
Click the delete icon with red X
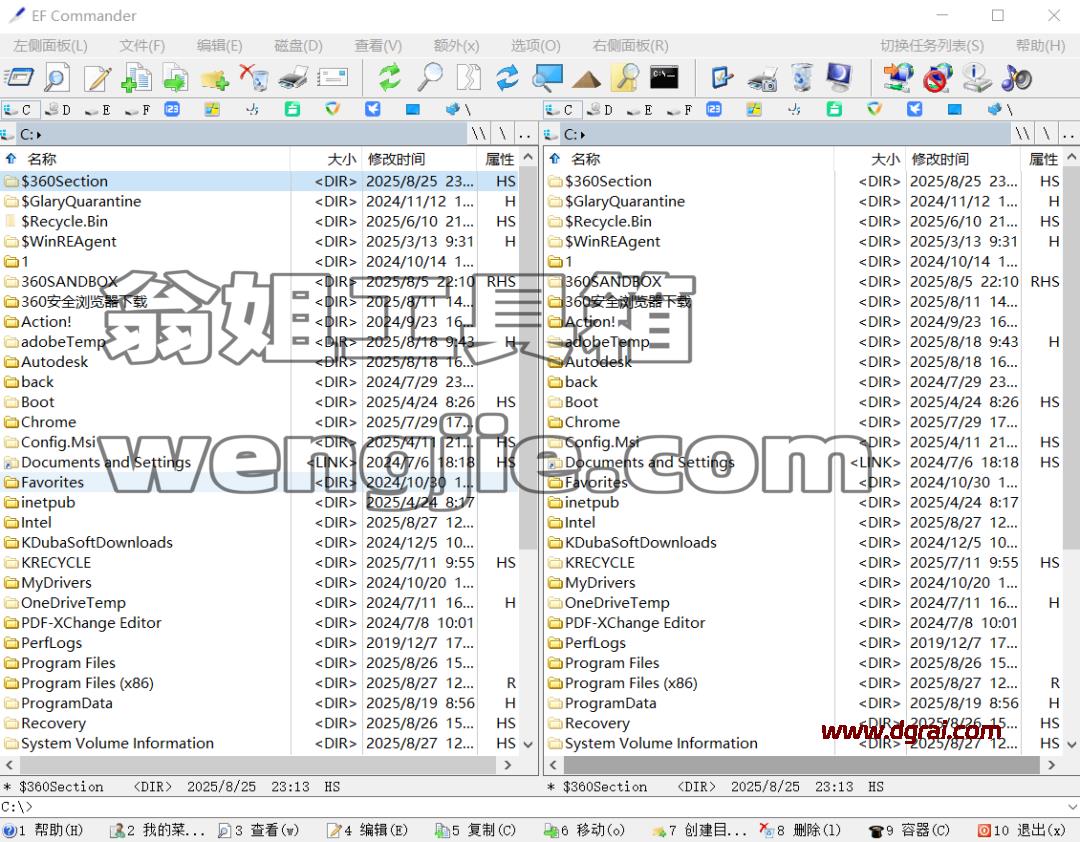click(254, 77)
